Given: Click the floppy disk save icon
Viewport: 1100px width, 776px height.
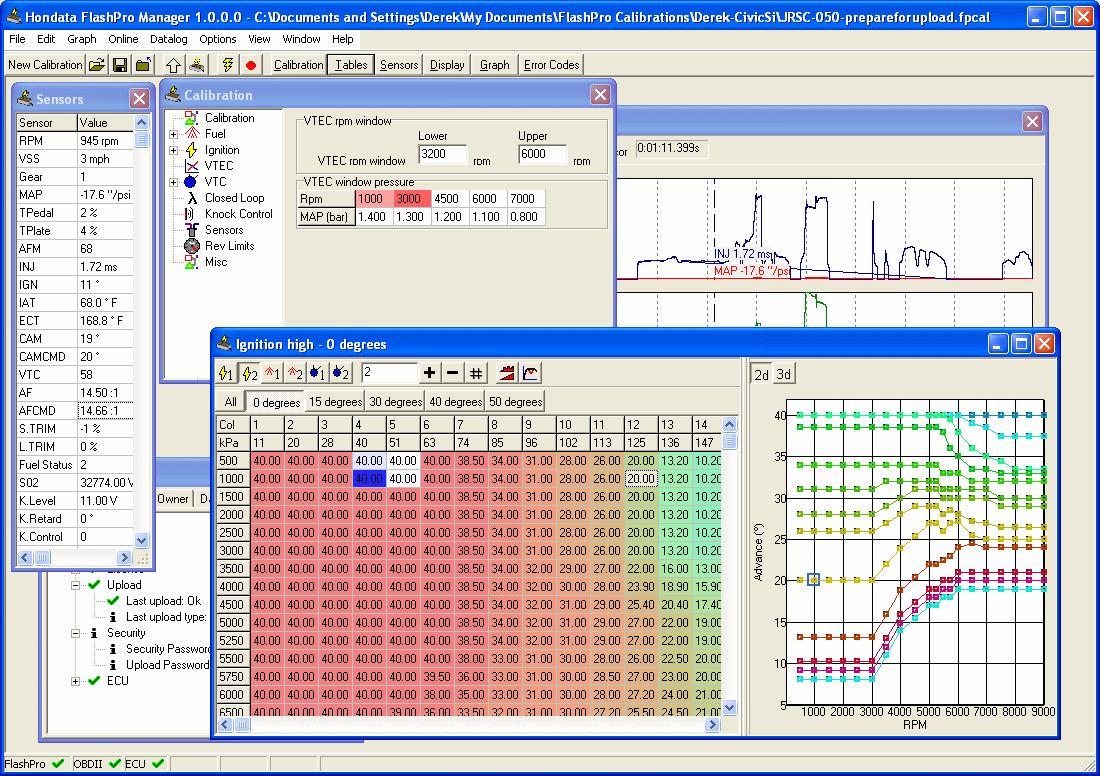Looking at the screenshot, I should (x=120, y=65).
